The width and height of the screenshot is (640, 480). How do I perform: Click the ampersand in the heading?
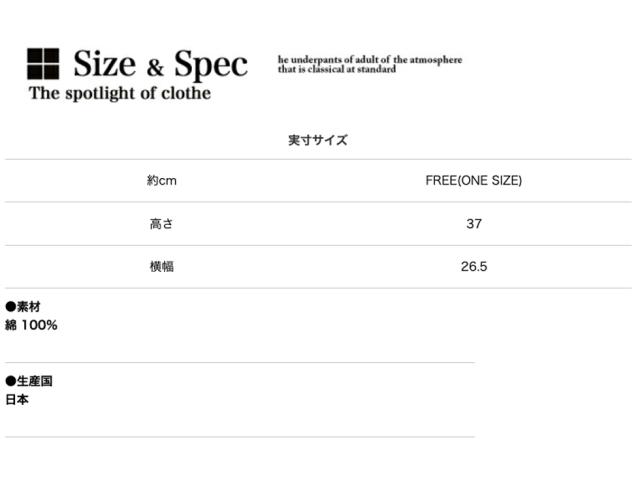point(154,68)
